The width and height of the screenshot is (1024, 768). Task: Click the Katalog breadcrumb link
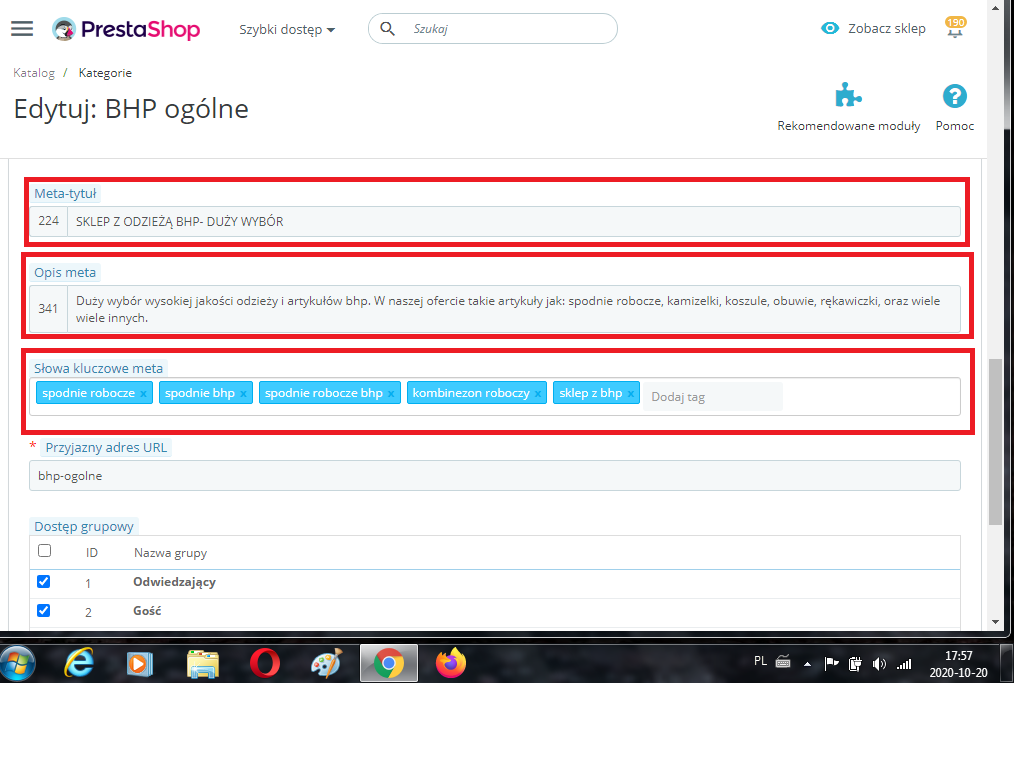coord(34,72)
